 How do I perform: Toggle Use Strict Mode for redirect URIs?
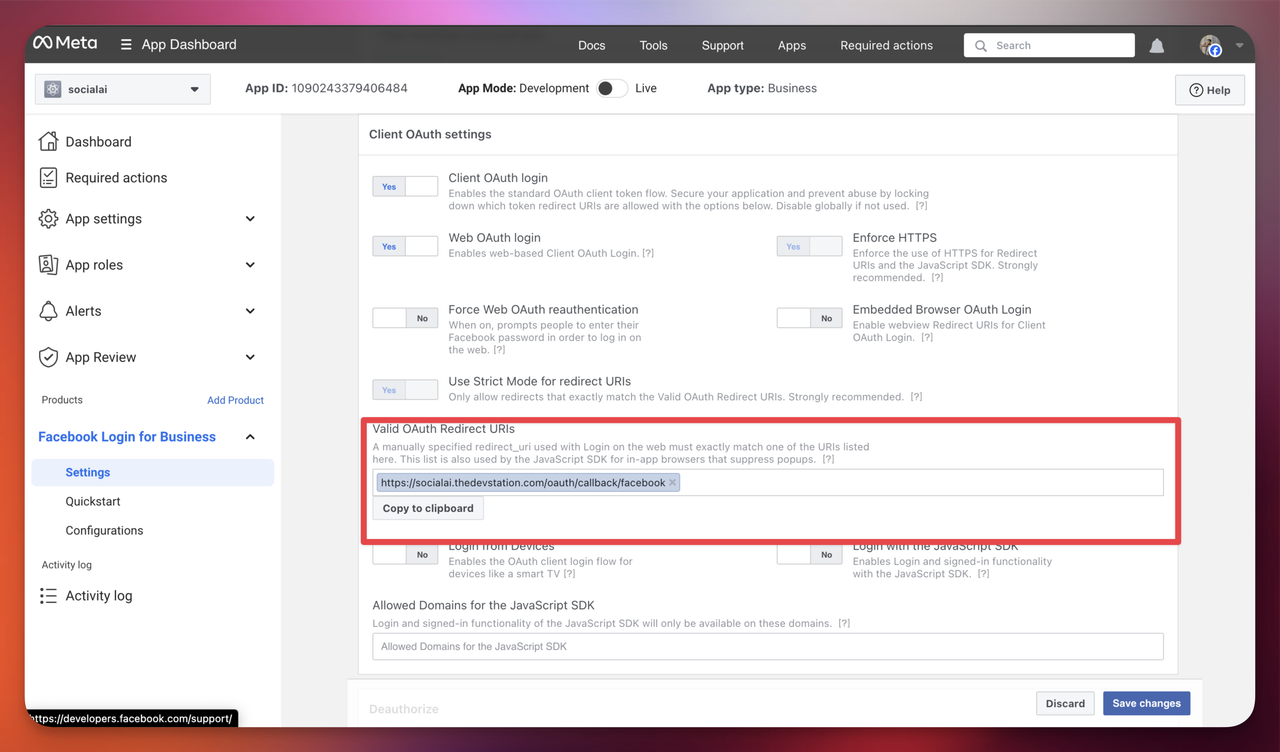(405, 390)
